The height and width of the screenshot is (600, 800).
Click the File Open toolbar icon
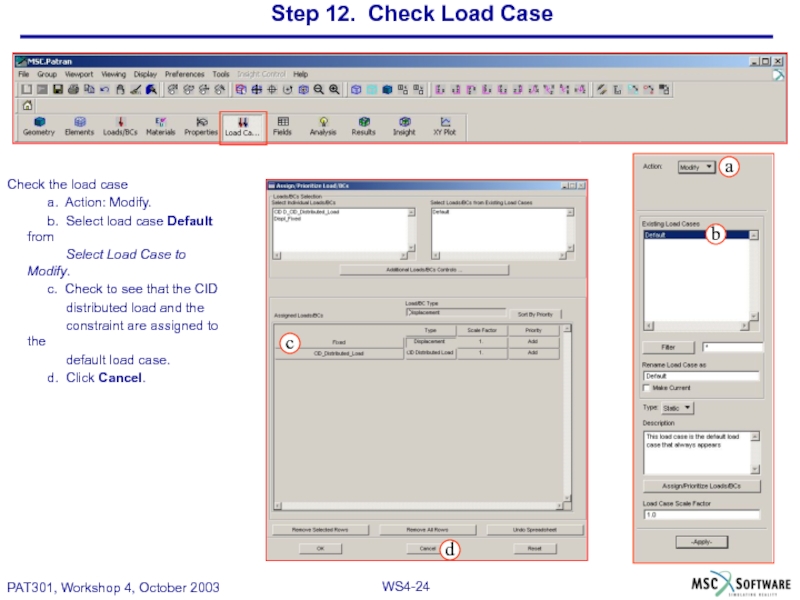point(42,90)
